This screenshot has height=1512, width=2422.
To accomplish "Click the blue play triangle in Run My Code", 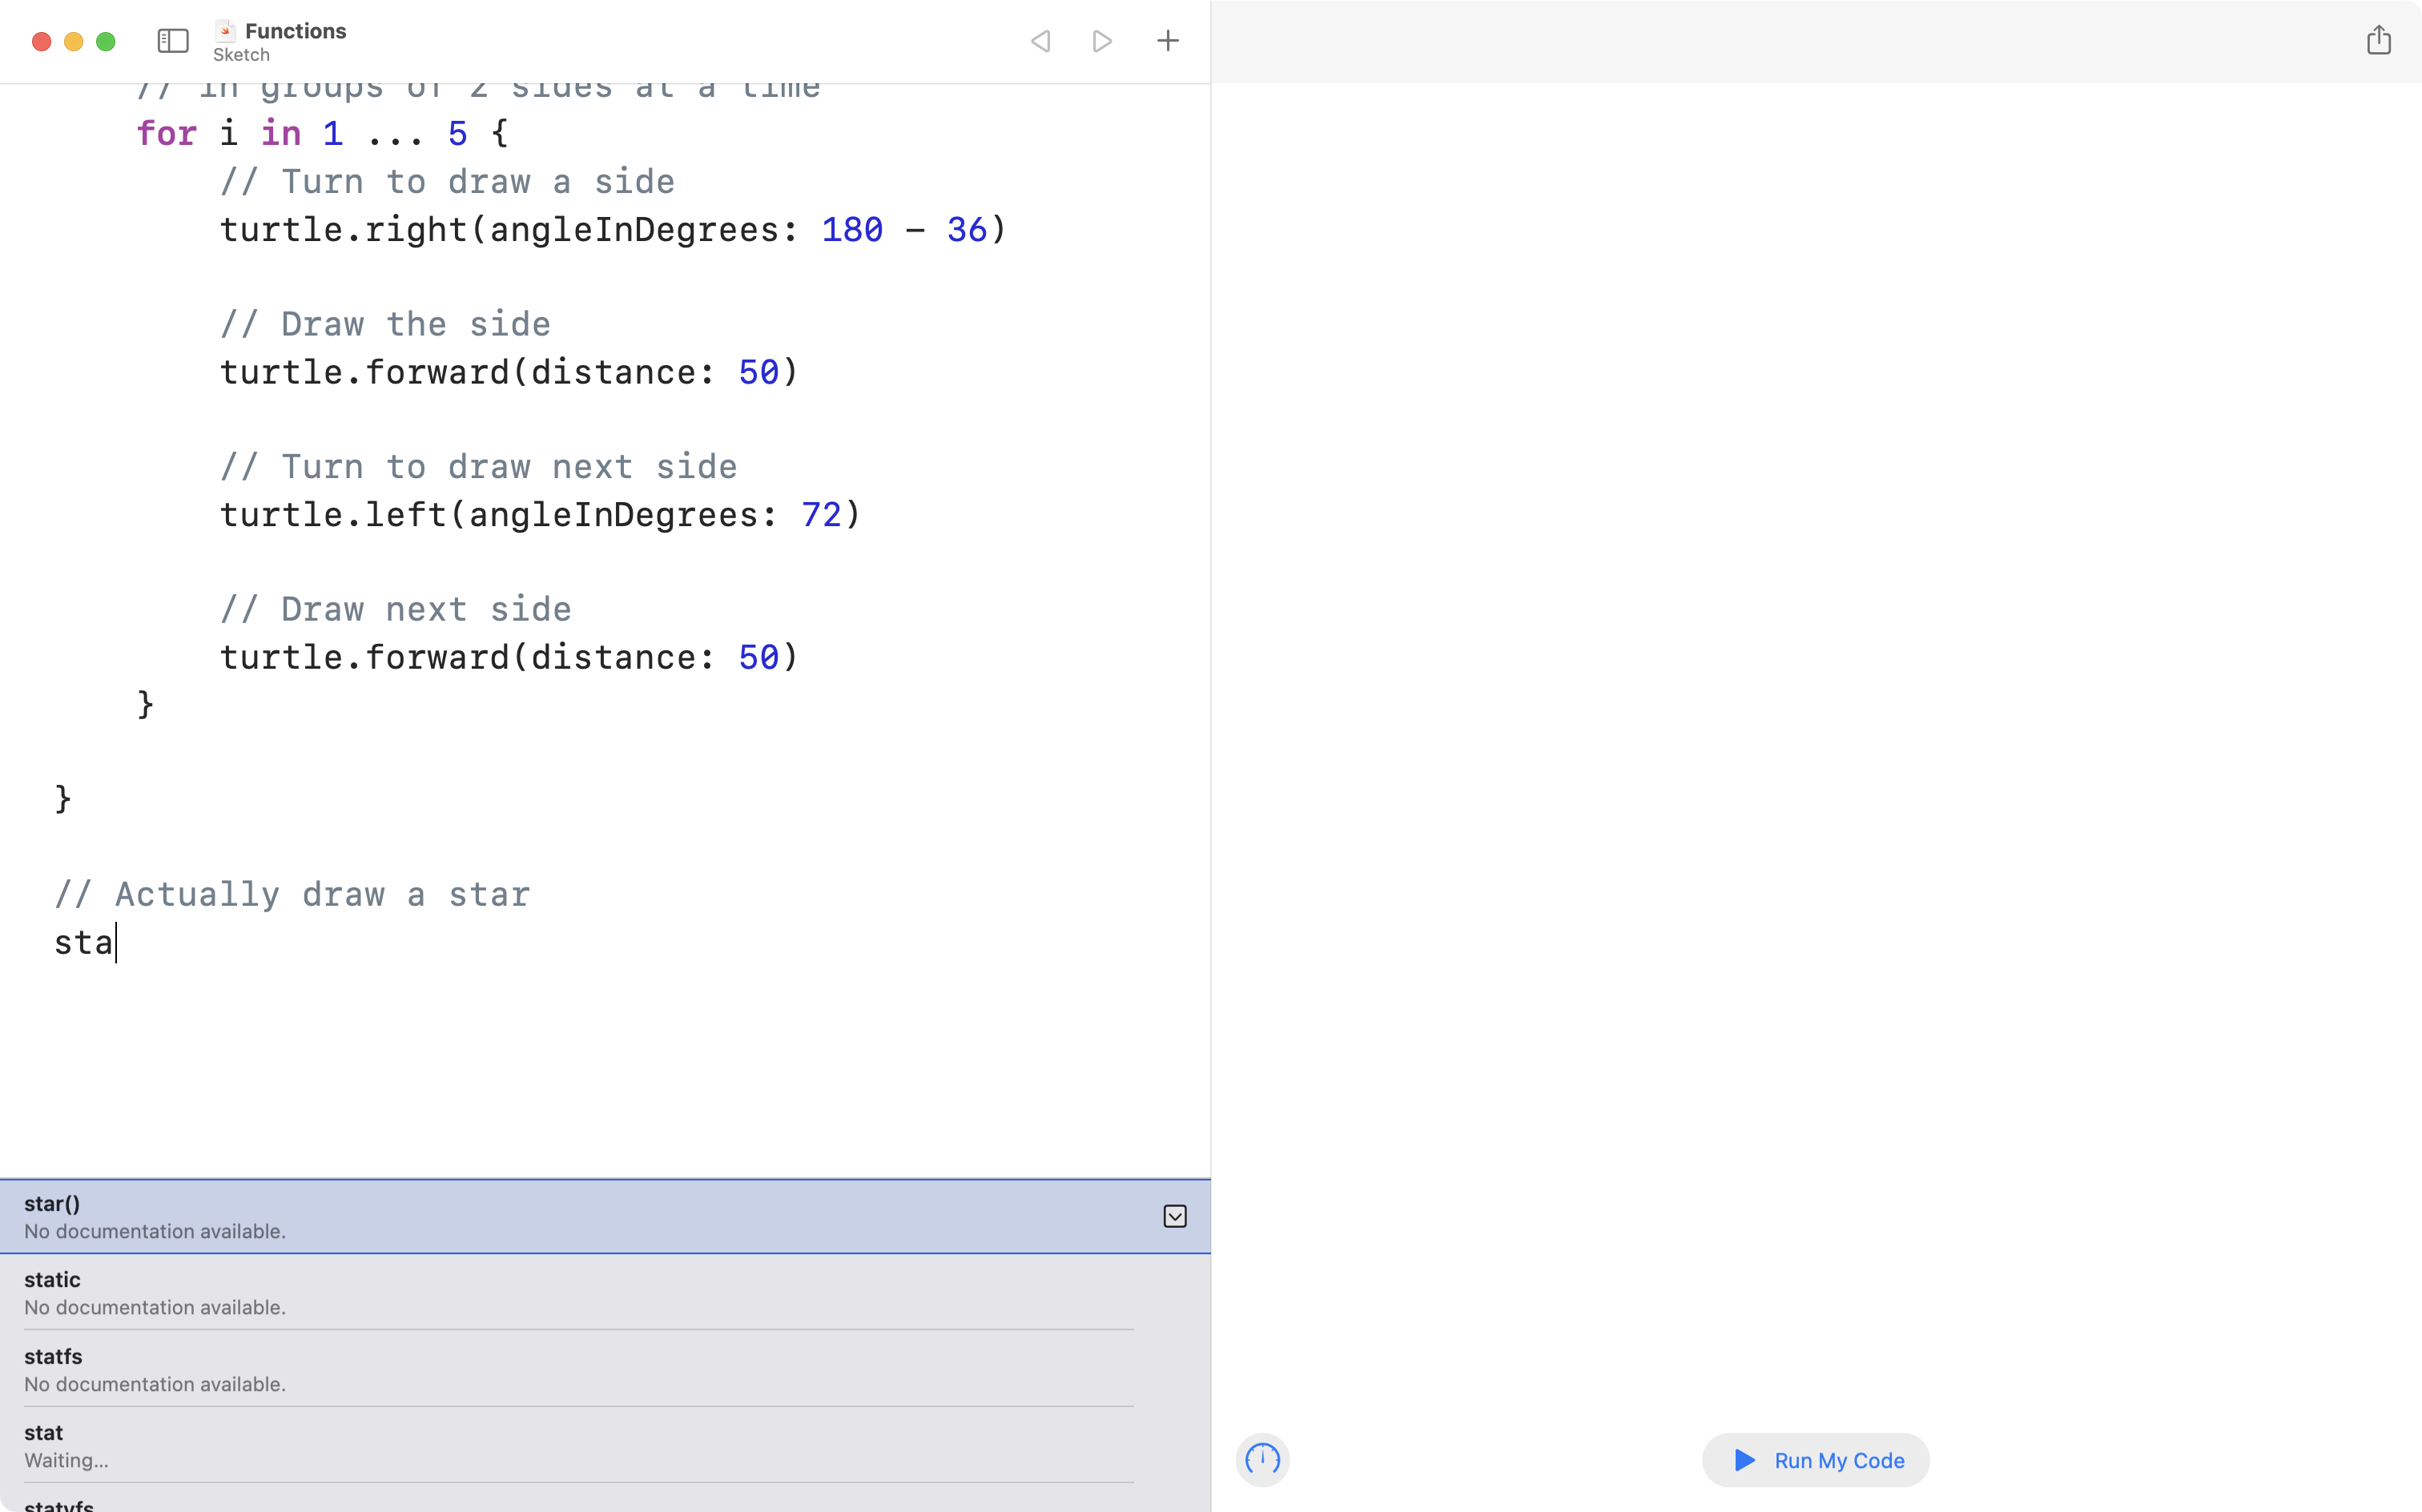I will pyautogui.click(x=1744, y=1460).
